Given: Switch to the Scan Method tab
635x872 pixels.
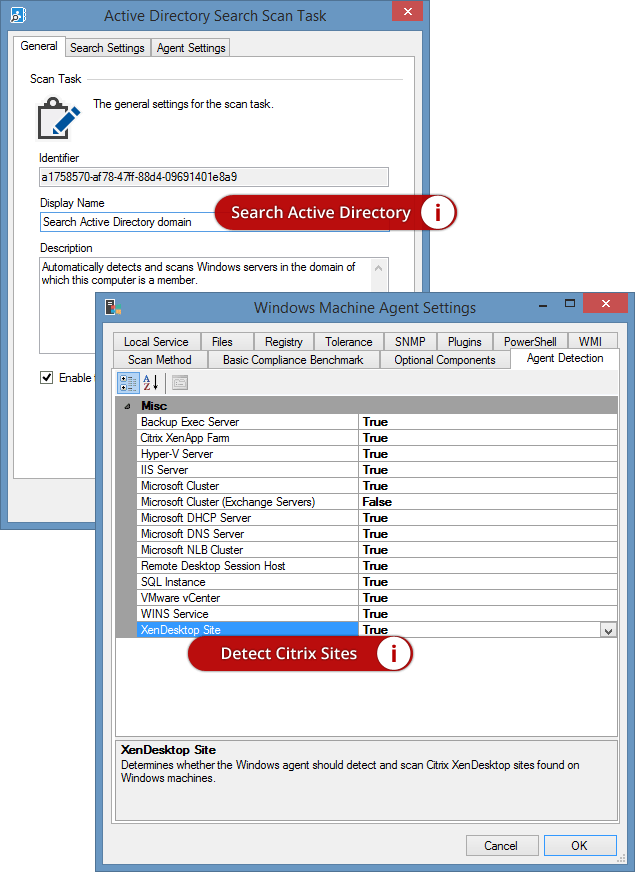Looking at the screenshot, I should [x=160, y=360].
